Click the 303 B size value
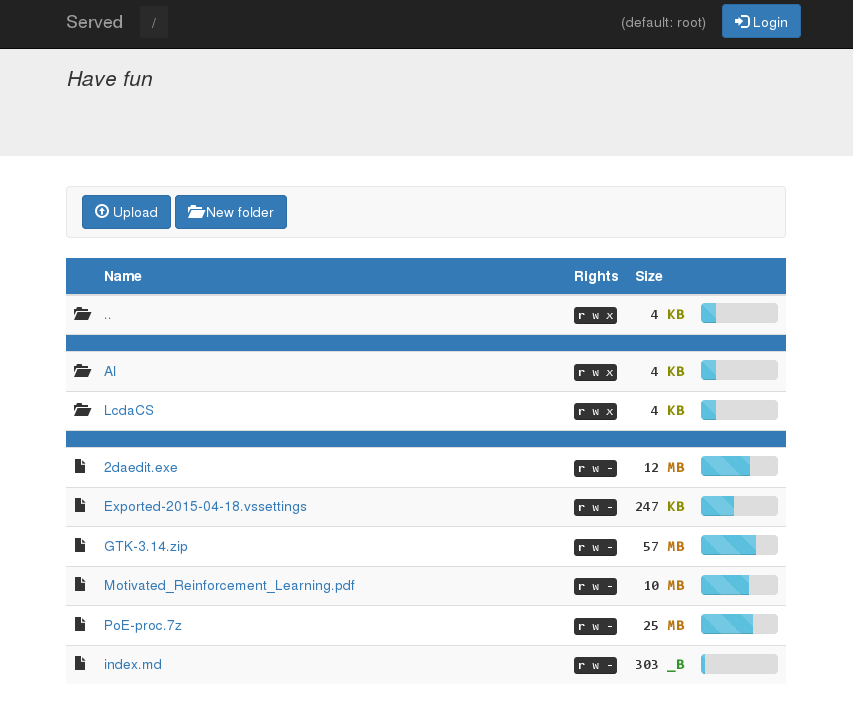This screenshot has height=721, width=853. pos(660,665)
